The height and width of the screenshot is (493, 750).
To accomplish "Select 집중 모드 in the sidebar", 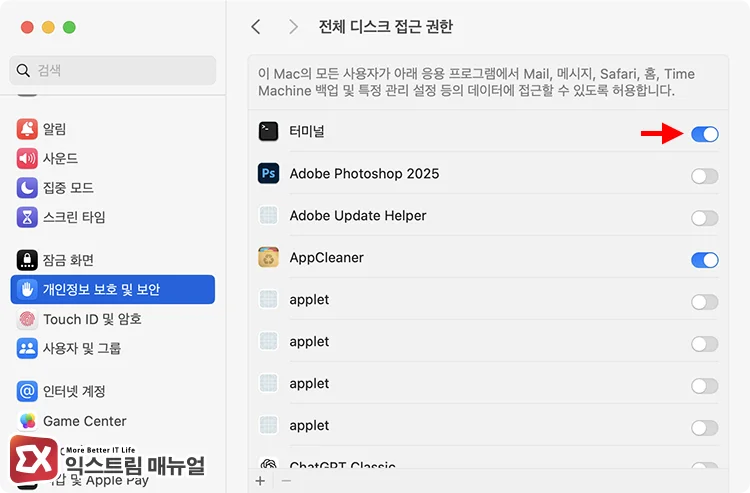I will (x=112, y=187).
